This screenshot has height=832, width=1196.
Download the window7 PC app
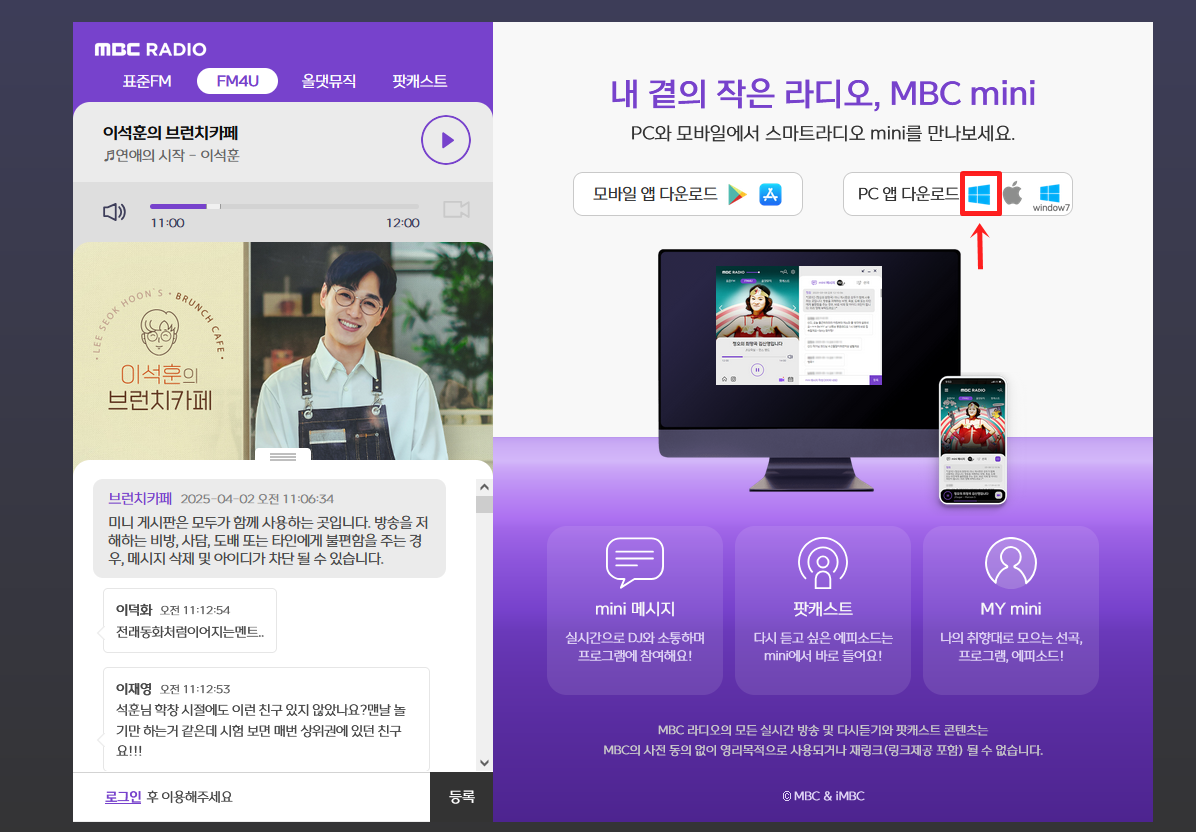pos(1050,197)
